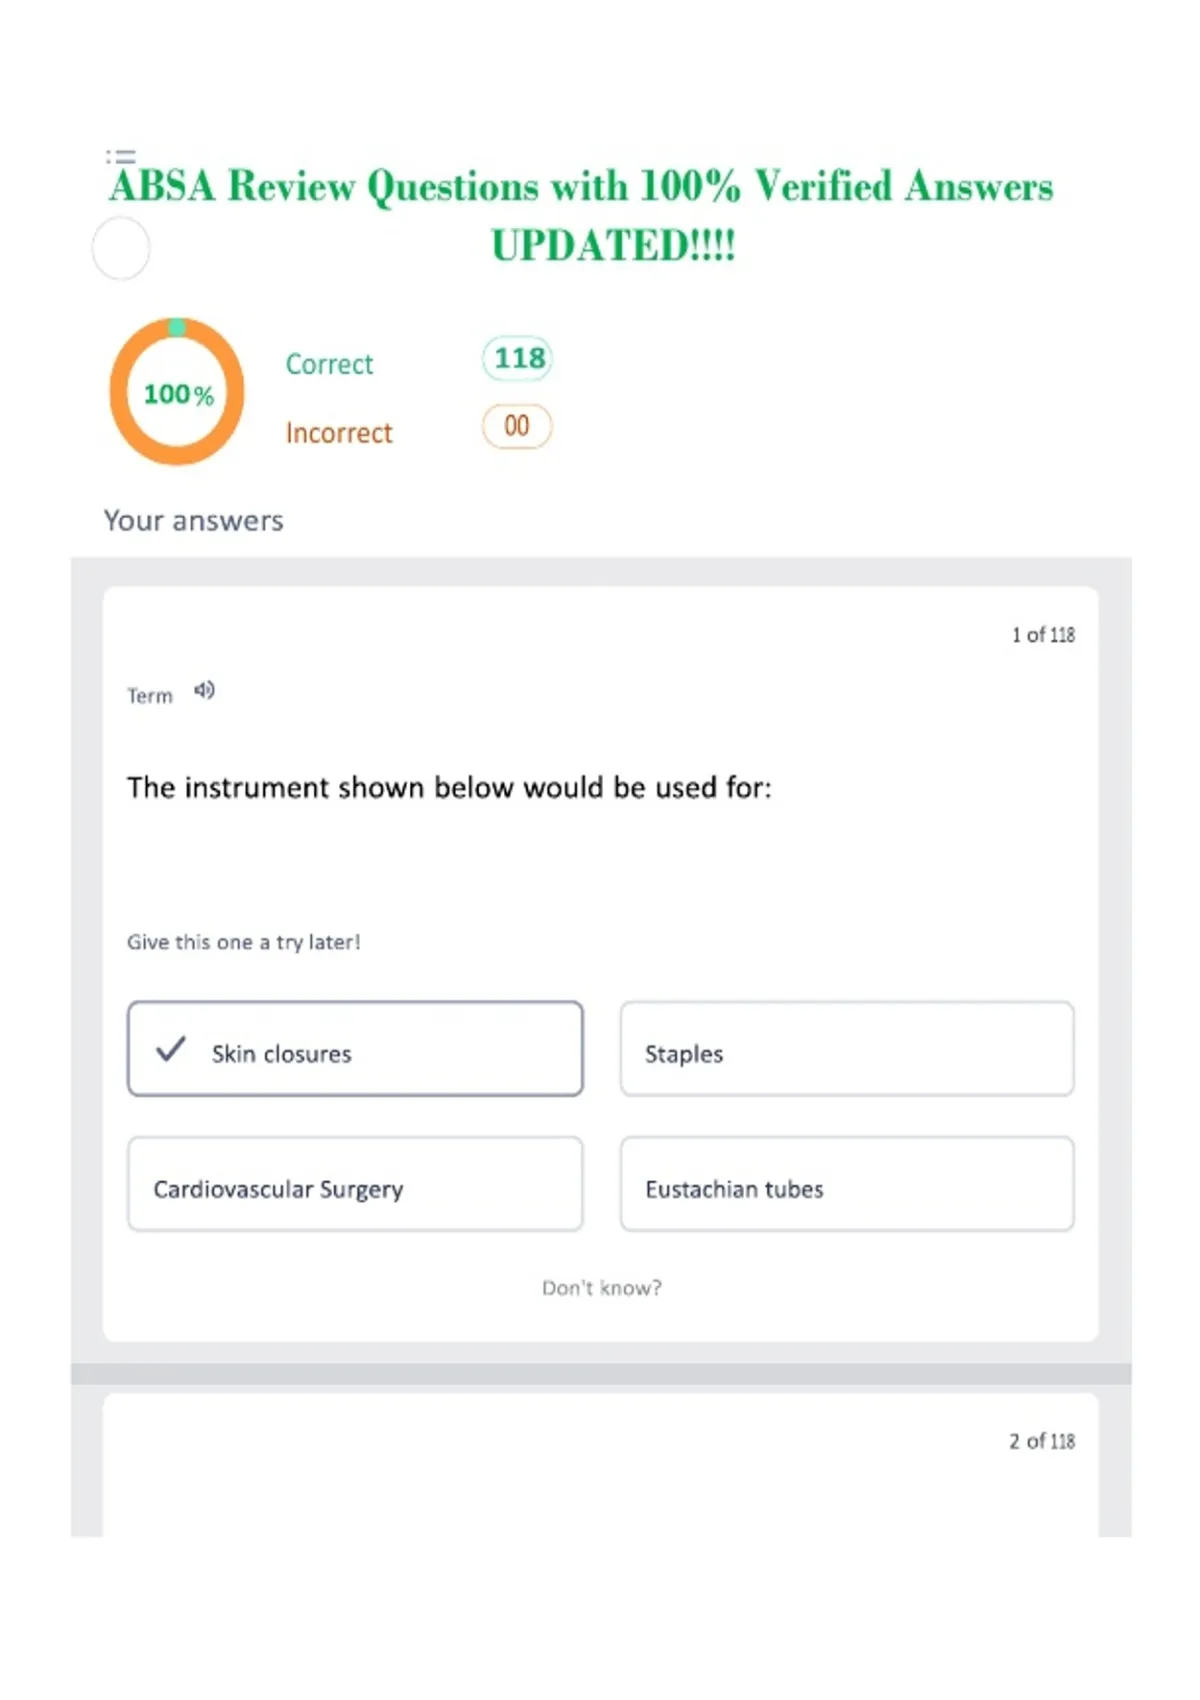The image size is (1200, 1700).
Task: Click the speaker audio icon beside Term
Action: 204,690
